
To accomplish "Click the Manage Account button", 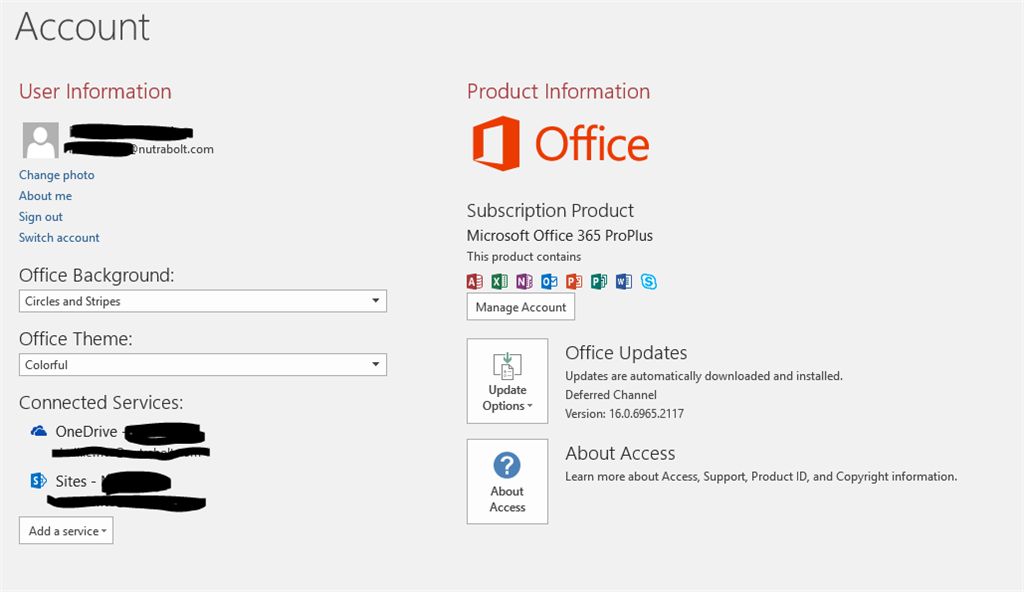I will pyautogui.click(x=520, y=307).
